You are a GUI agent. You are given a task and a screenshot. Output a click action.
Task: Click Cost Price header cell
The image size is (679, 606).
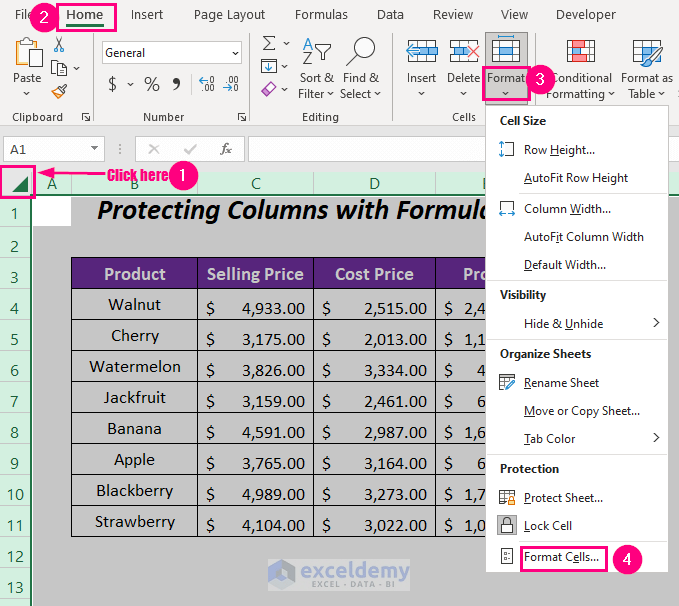[x=375, y=274]
